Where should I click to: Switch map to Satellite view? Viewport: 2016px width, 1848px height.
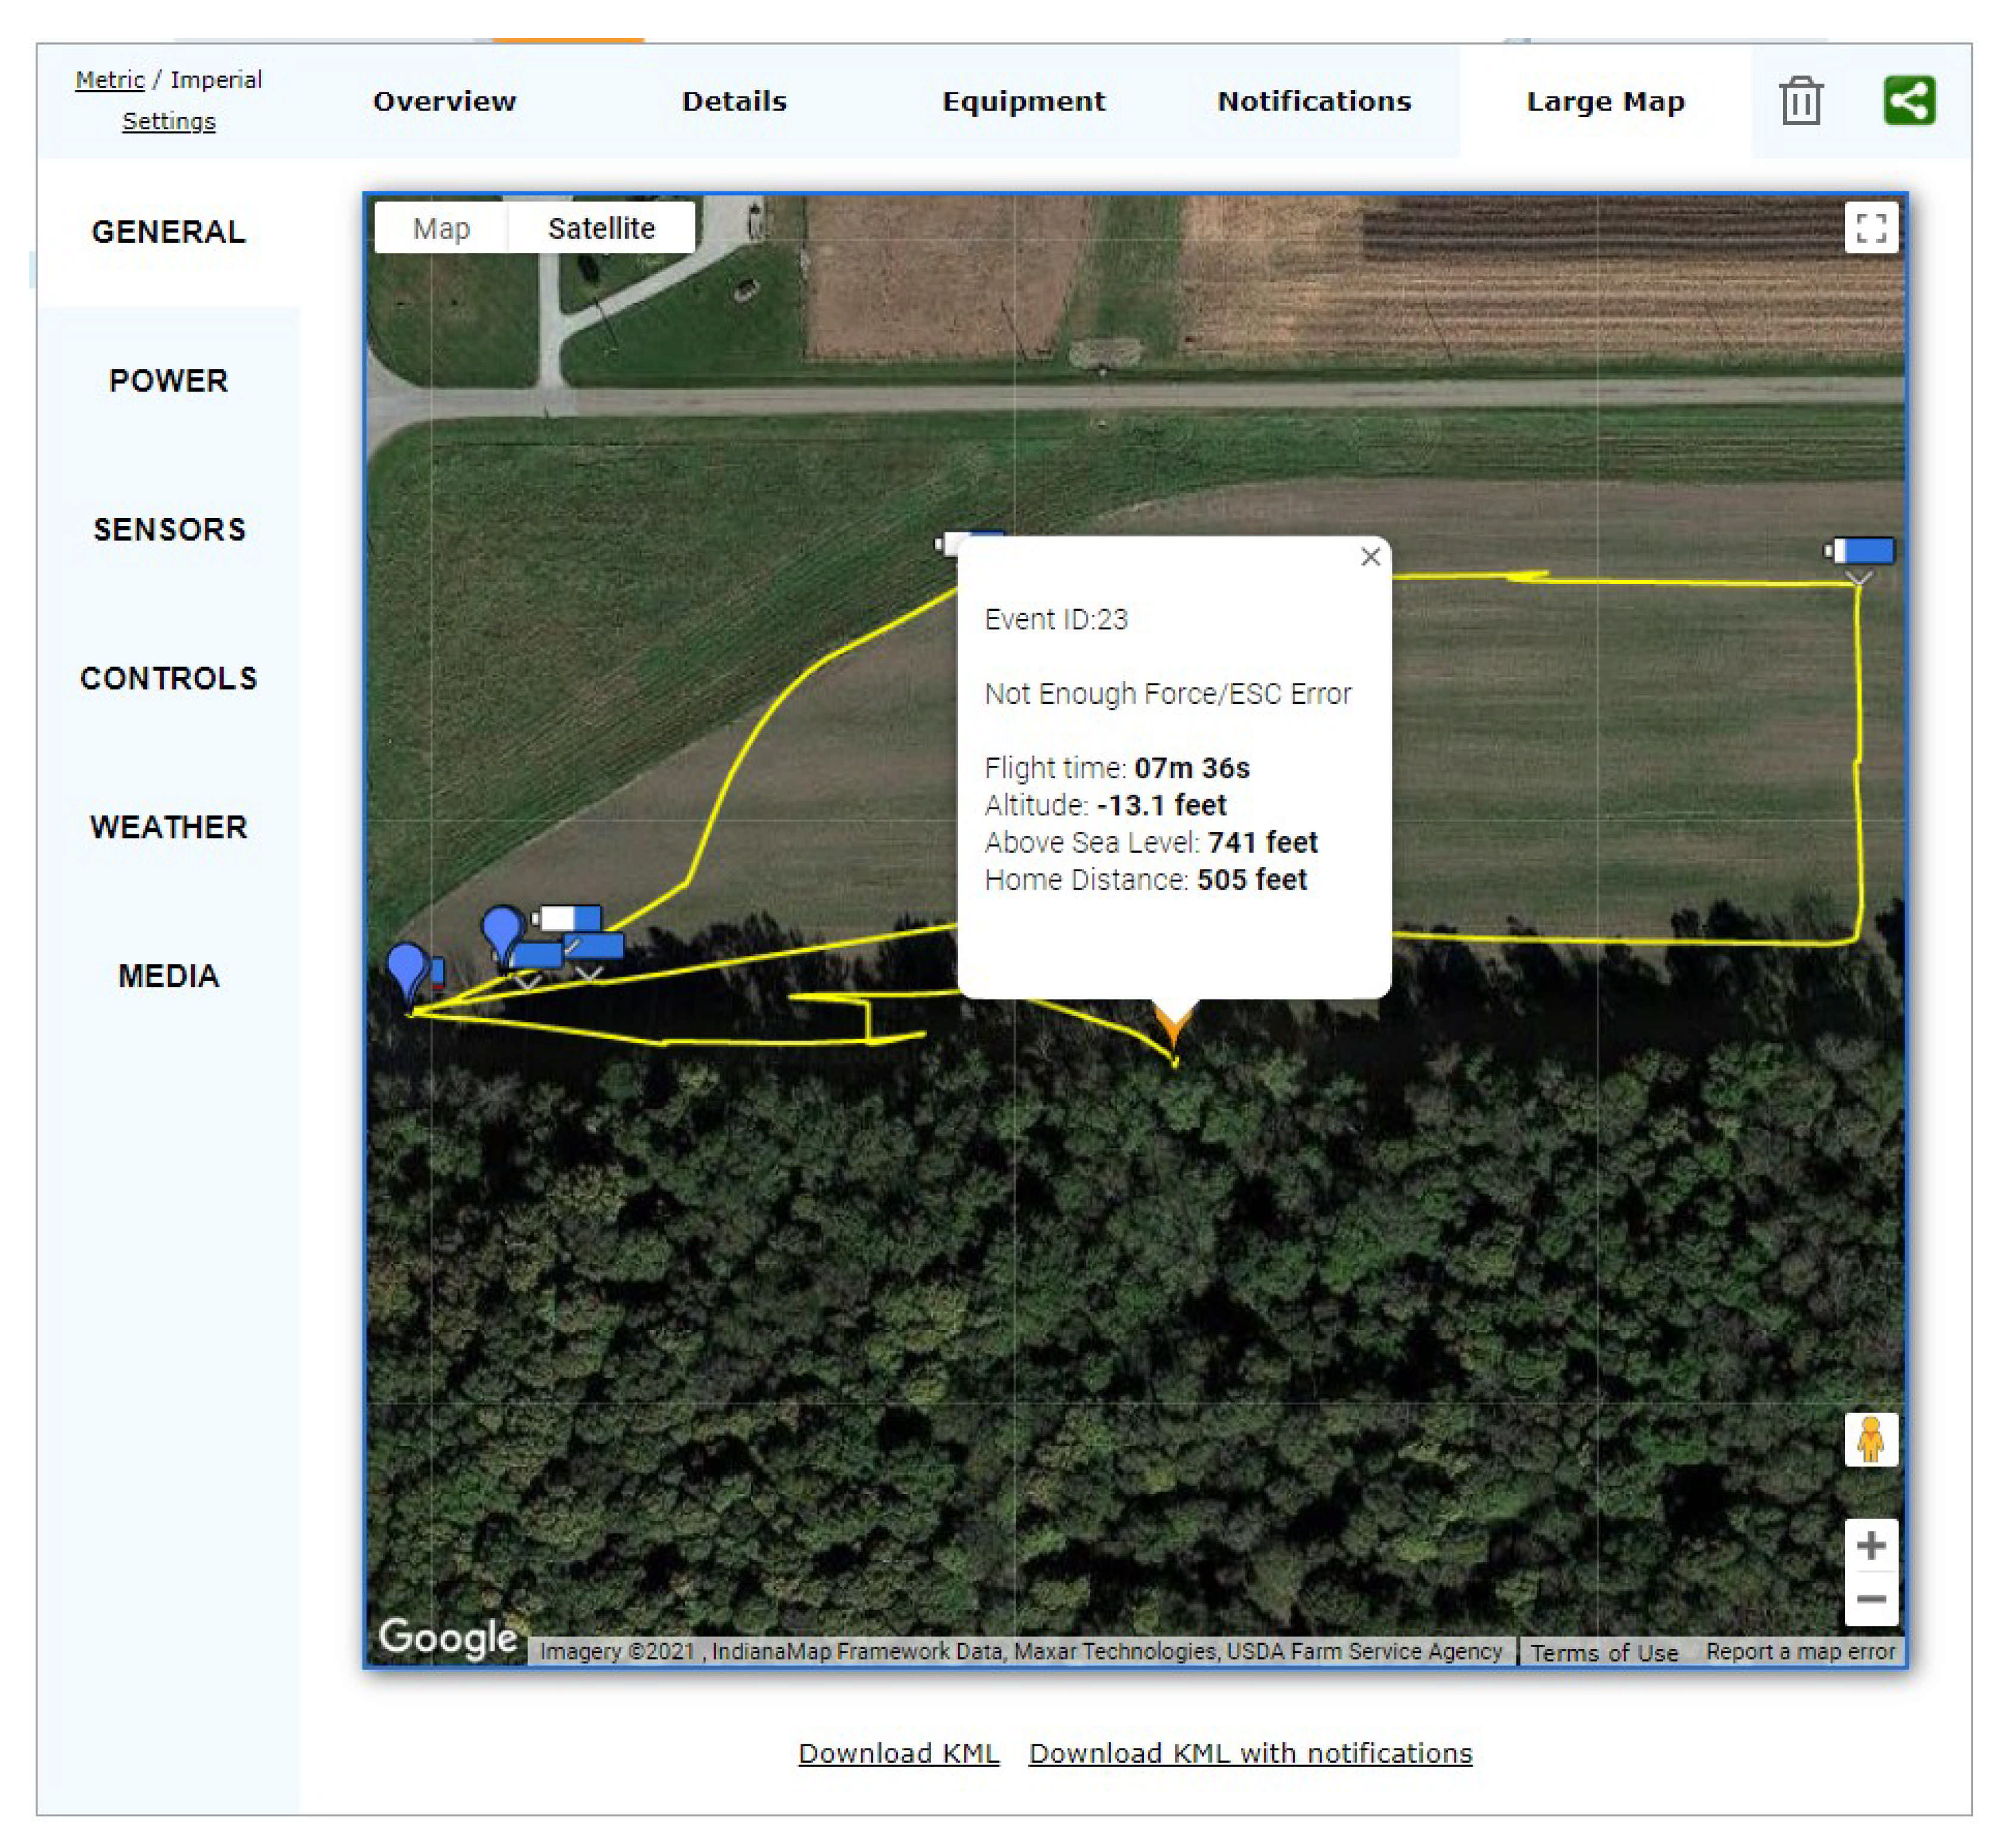pos(601,229)
